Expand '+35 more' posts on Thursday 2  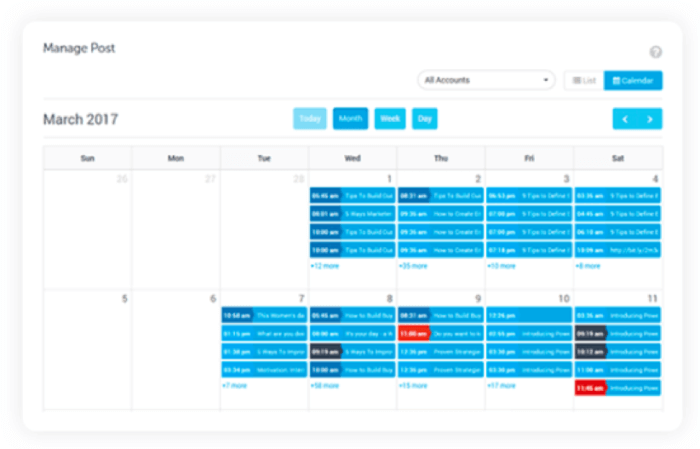click(413, 266)
